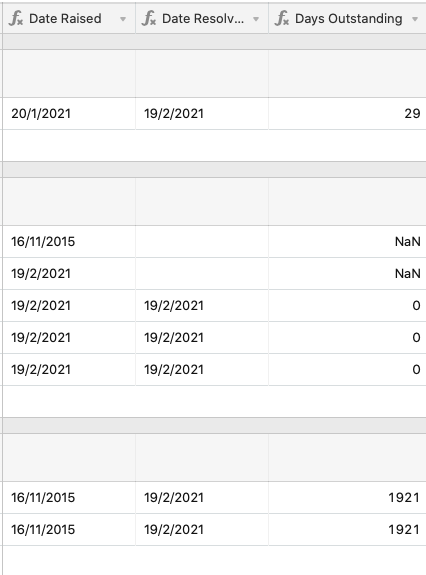Image resolution: width=426 pixels, height=575 pixels.
Task: Select the Date Resolved column header text
Action: [x=203, y=18]
